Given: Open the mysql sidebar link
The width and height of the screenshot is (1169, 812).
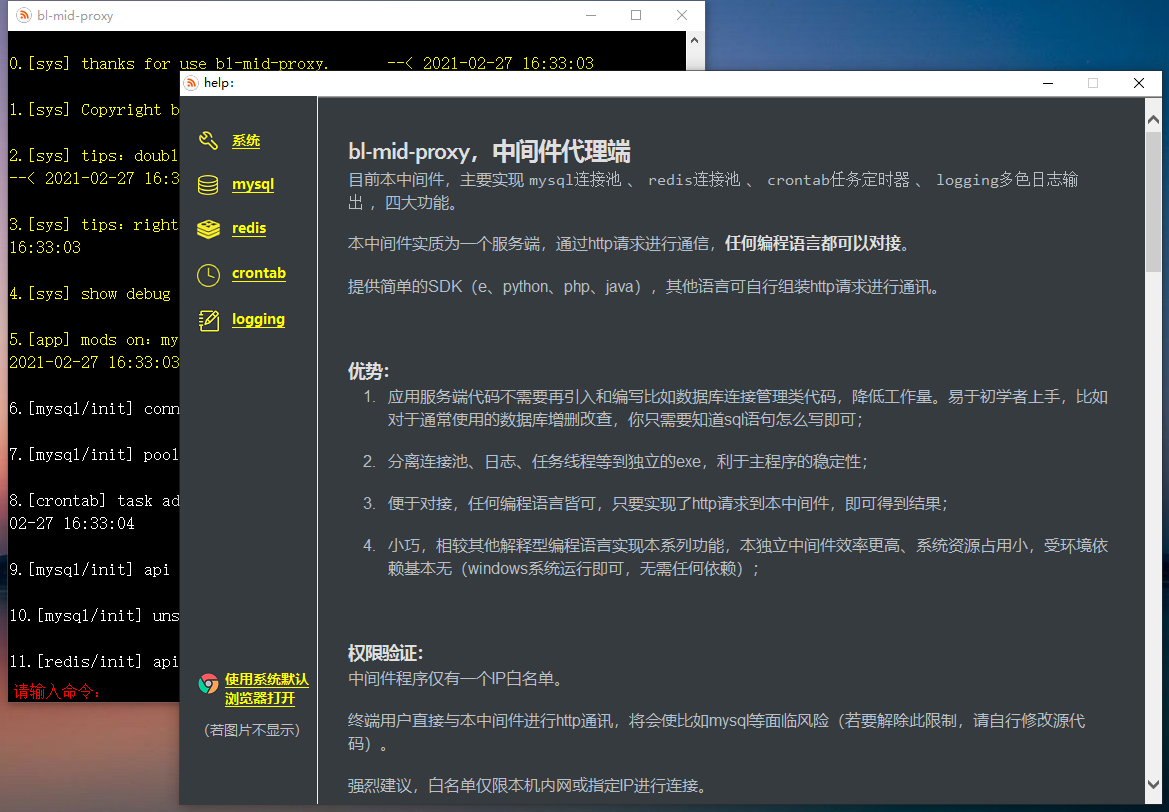Looking at the screenshot, I should [252, 184].
